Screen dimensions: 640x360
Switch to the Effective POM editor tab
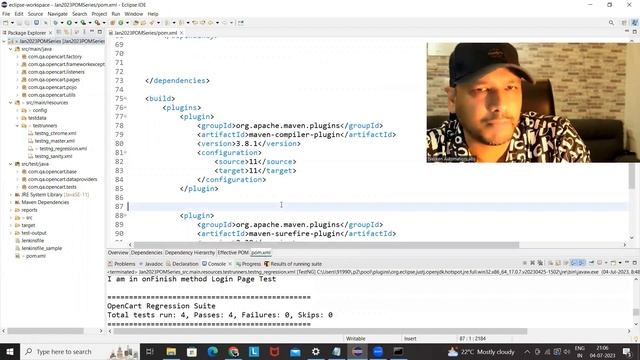[233, 253]
